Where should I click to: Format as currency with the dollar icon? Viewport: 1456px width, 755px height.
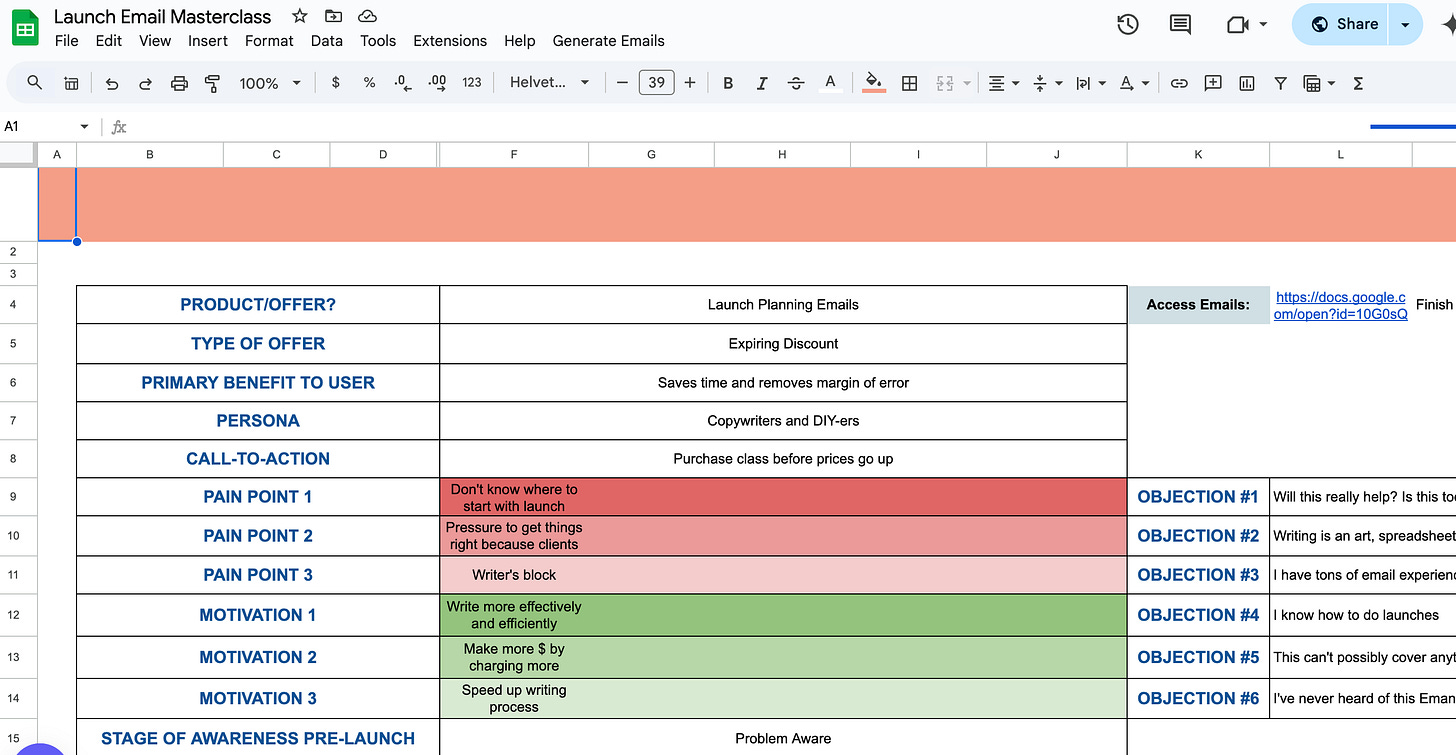(335, 83)
